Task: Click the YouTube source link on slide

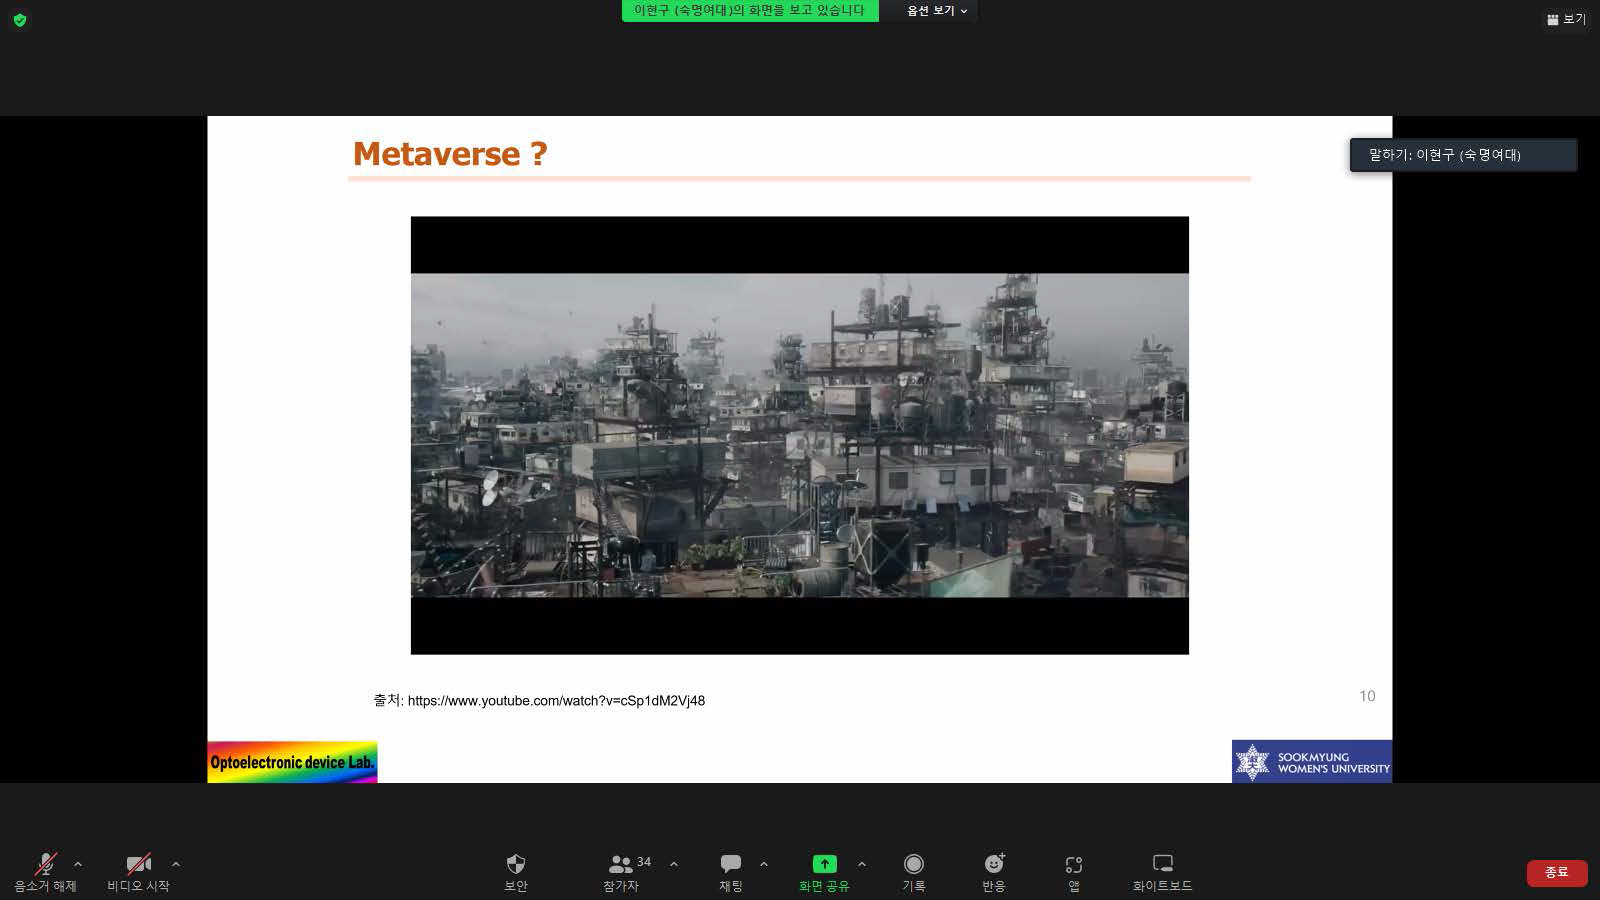Action: tap(556, 701)
